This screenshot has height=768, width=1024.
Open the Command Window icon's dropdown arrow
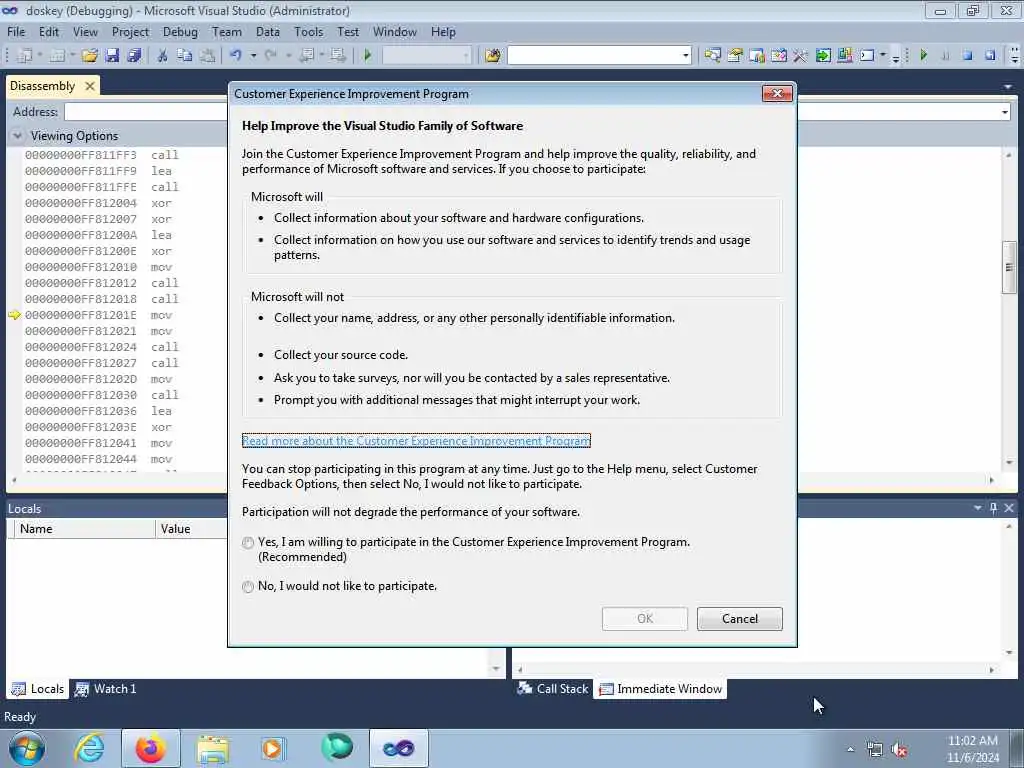tap(883, 56)
